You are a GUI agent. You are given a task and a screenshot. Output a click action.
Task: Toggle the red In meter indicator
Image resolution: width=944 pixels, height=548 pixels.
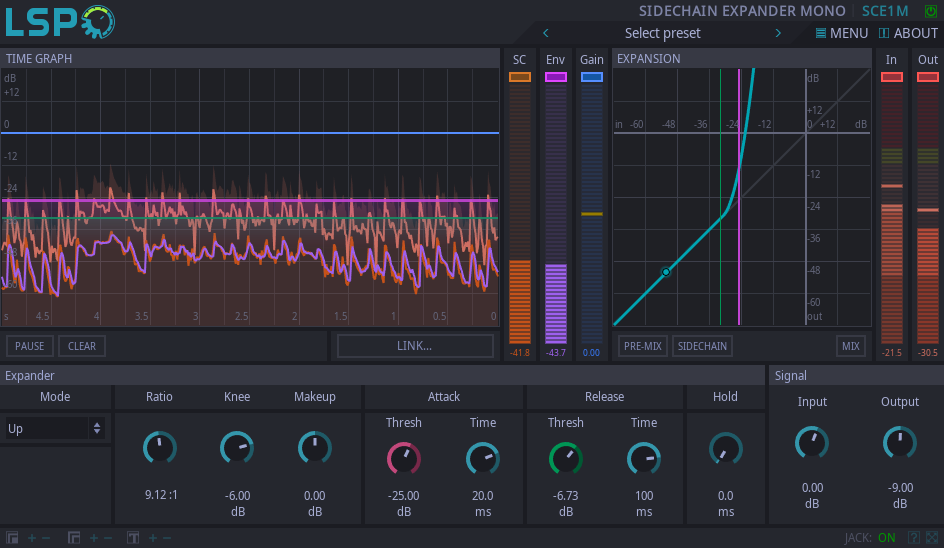pyautogui.click(x=892, y=77)
